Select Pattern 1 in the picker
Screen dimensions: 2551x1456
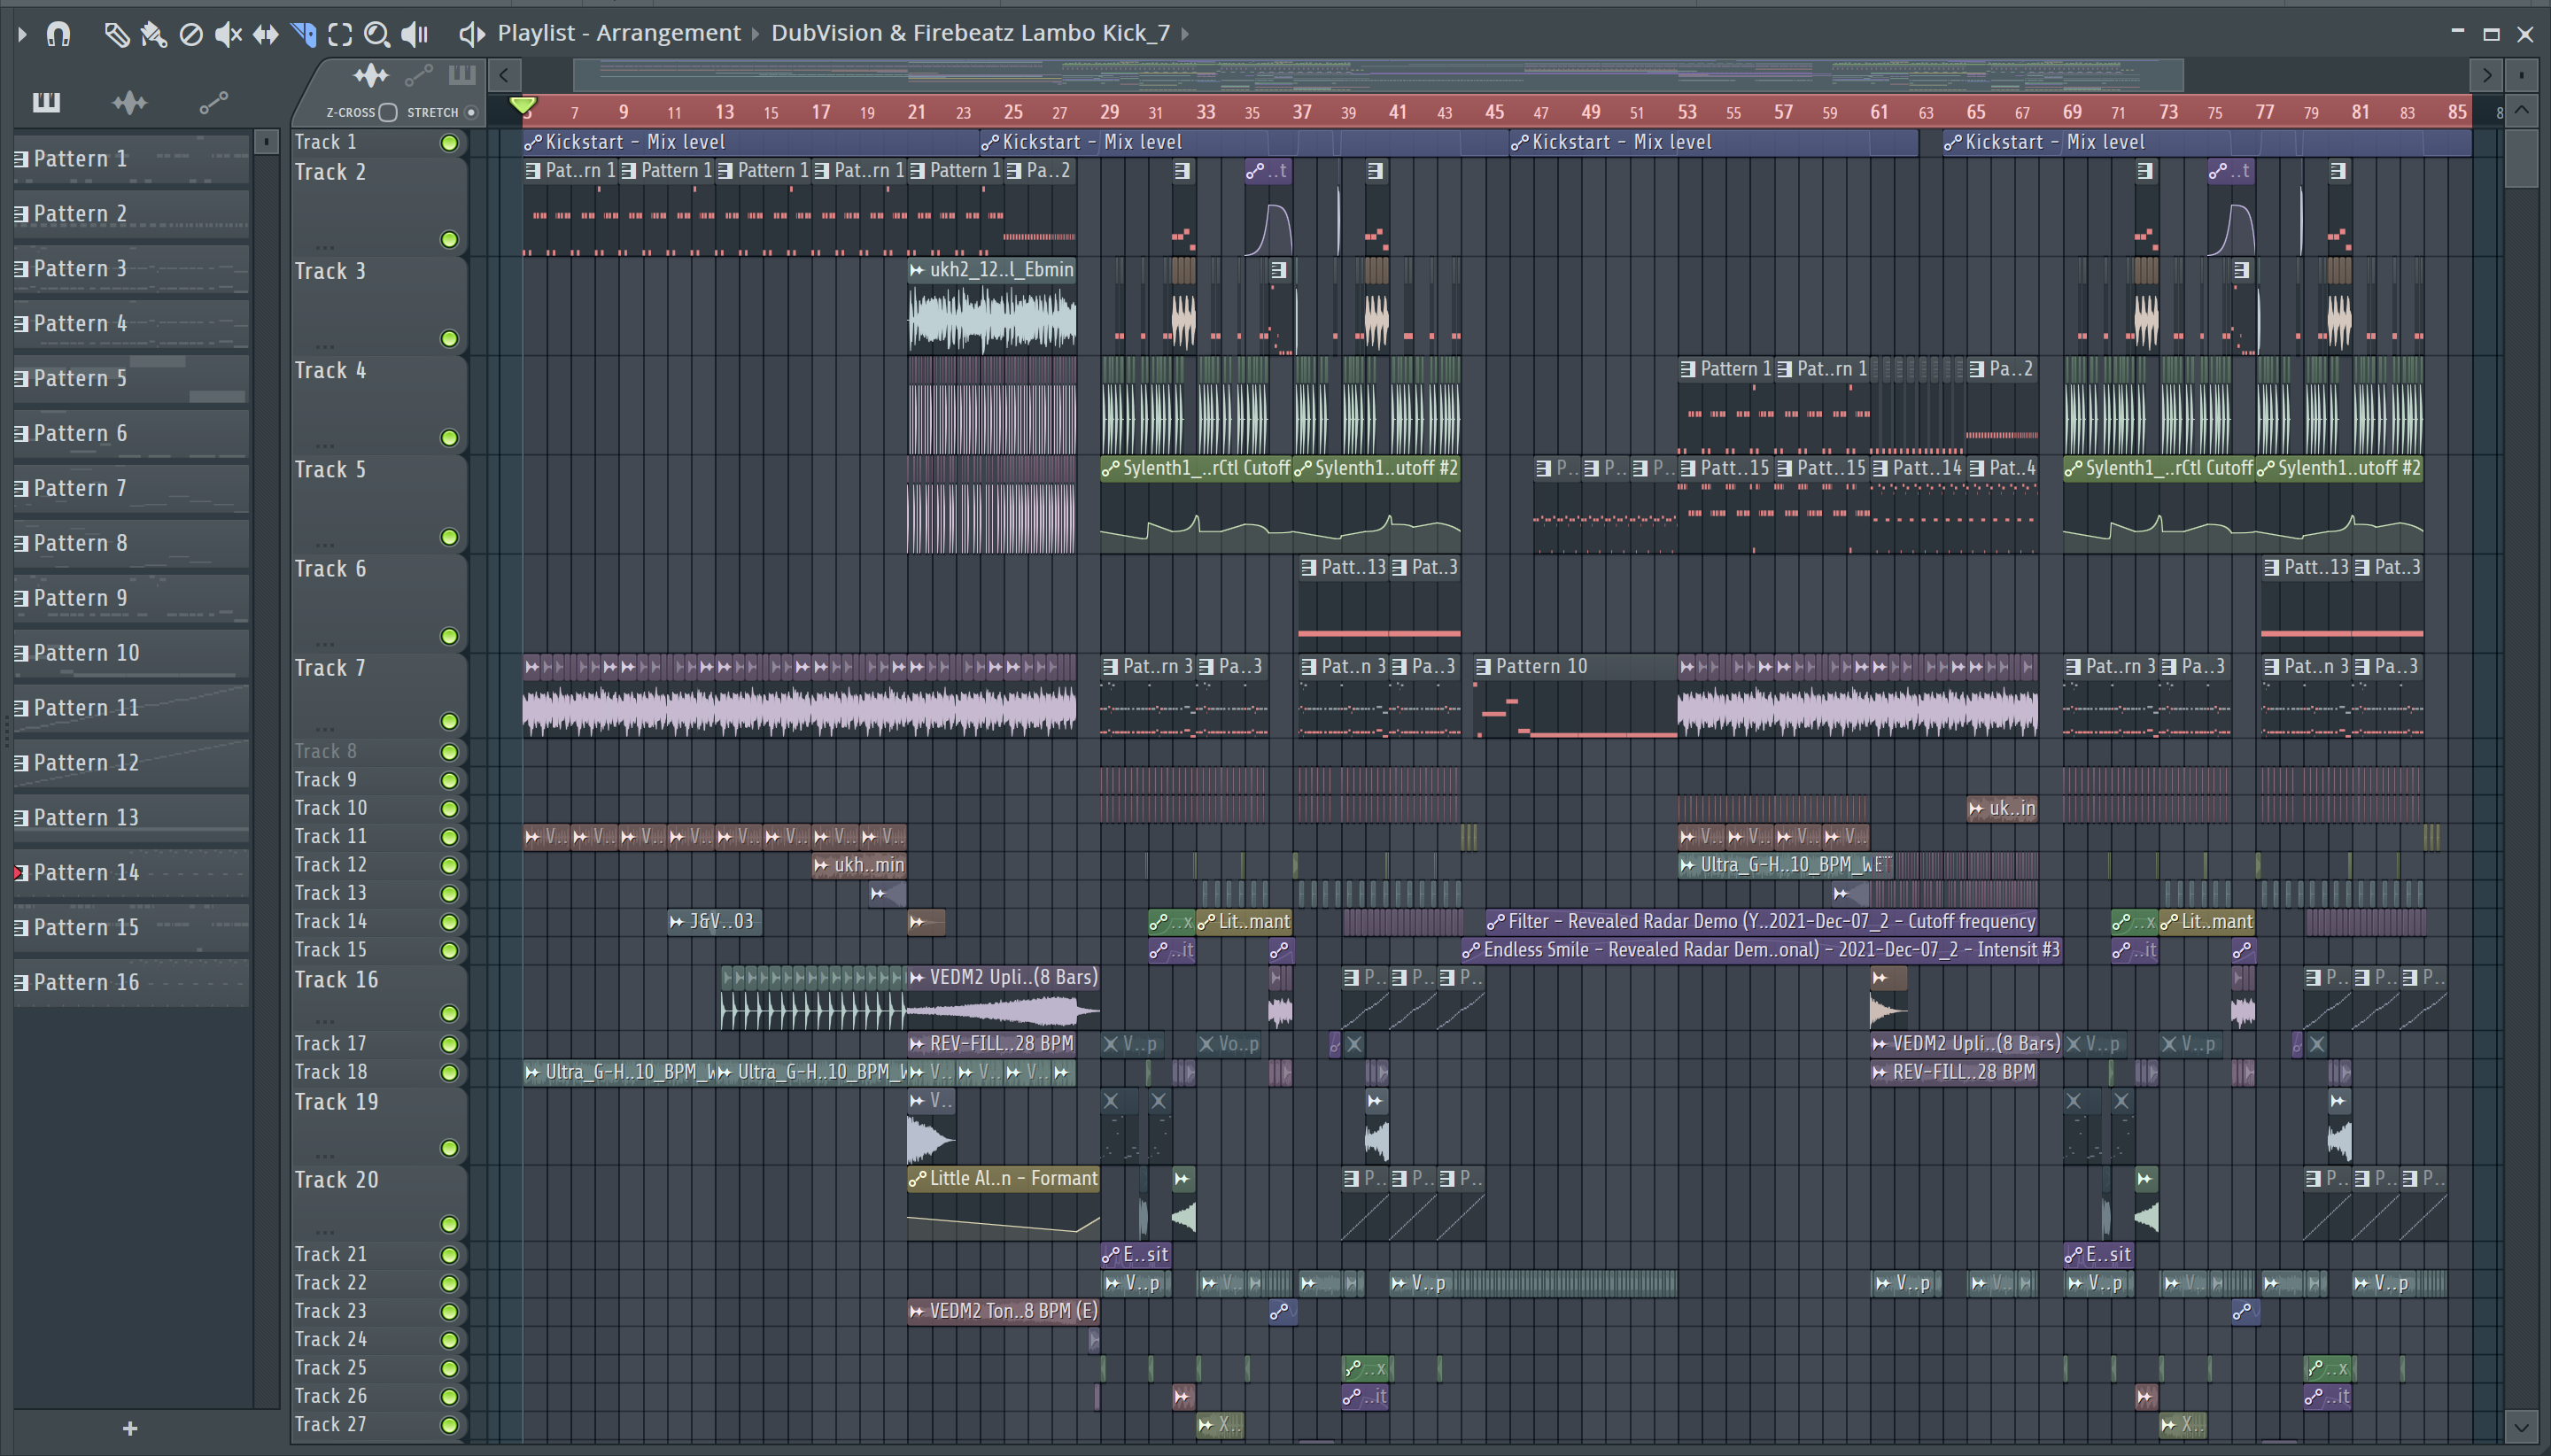pyautogui.click(x=131, y=159)
